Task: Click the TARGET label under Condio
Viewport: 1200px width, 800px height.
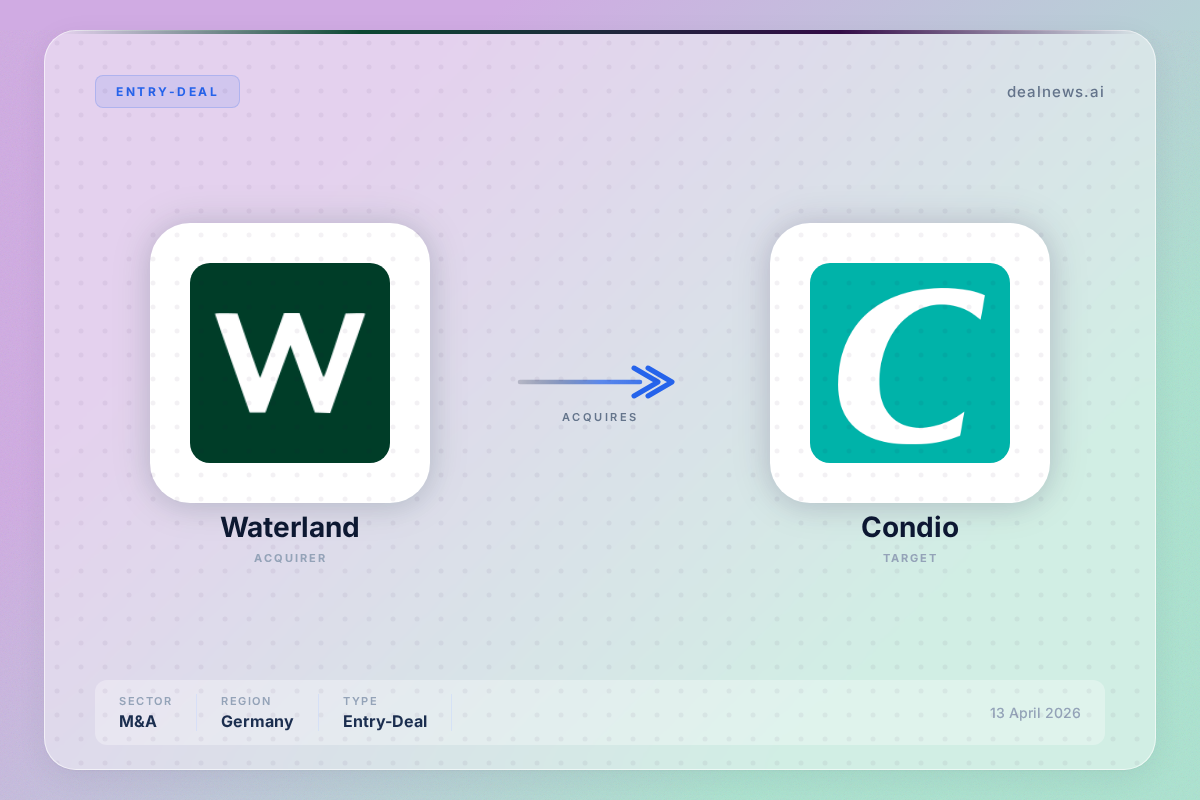Action: 910,558
